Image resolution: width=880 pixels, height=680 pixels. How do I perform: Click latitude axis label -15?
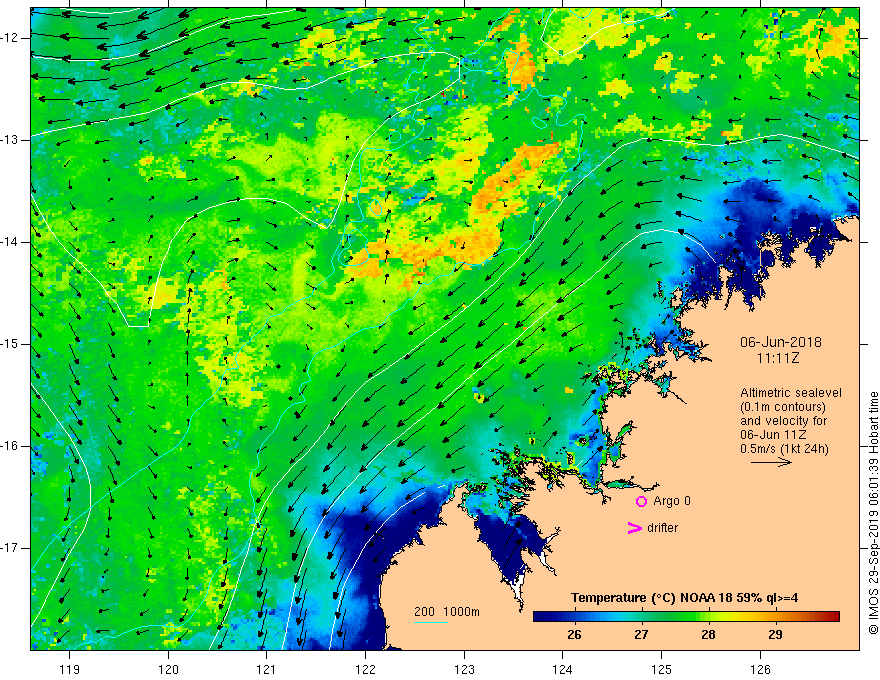tap(10, 344)
